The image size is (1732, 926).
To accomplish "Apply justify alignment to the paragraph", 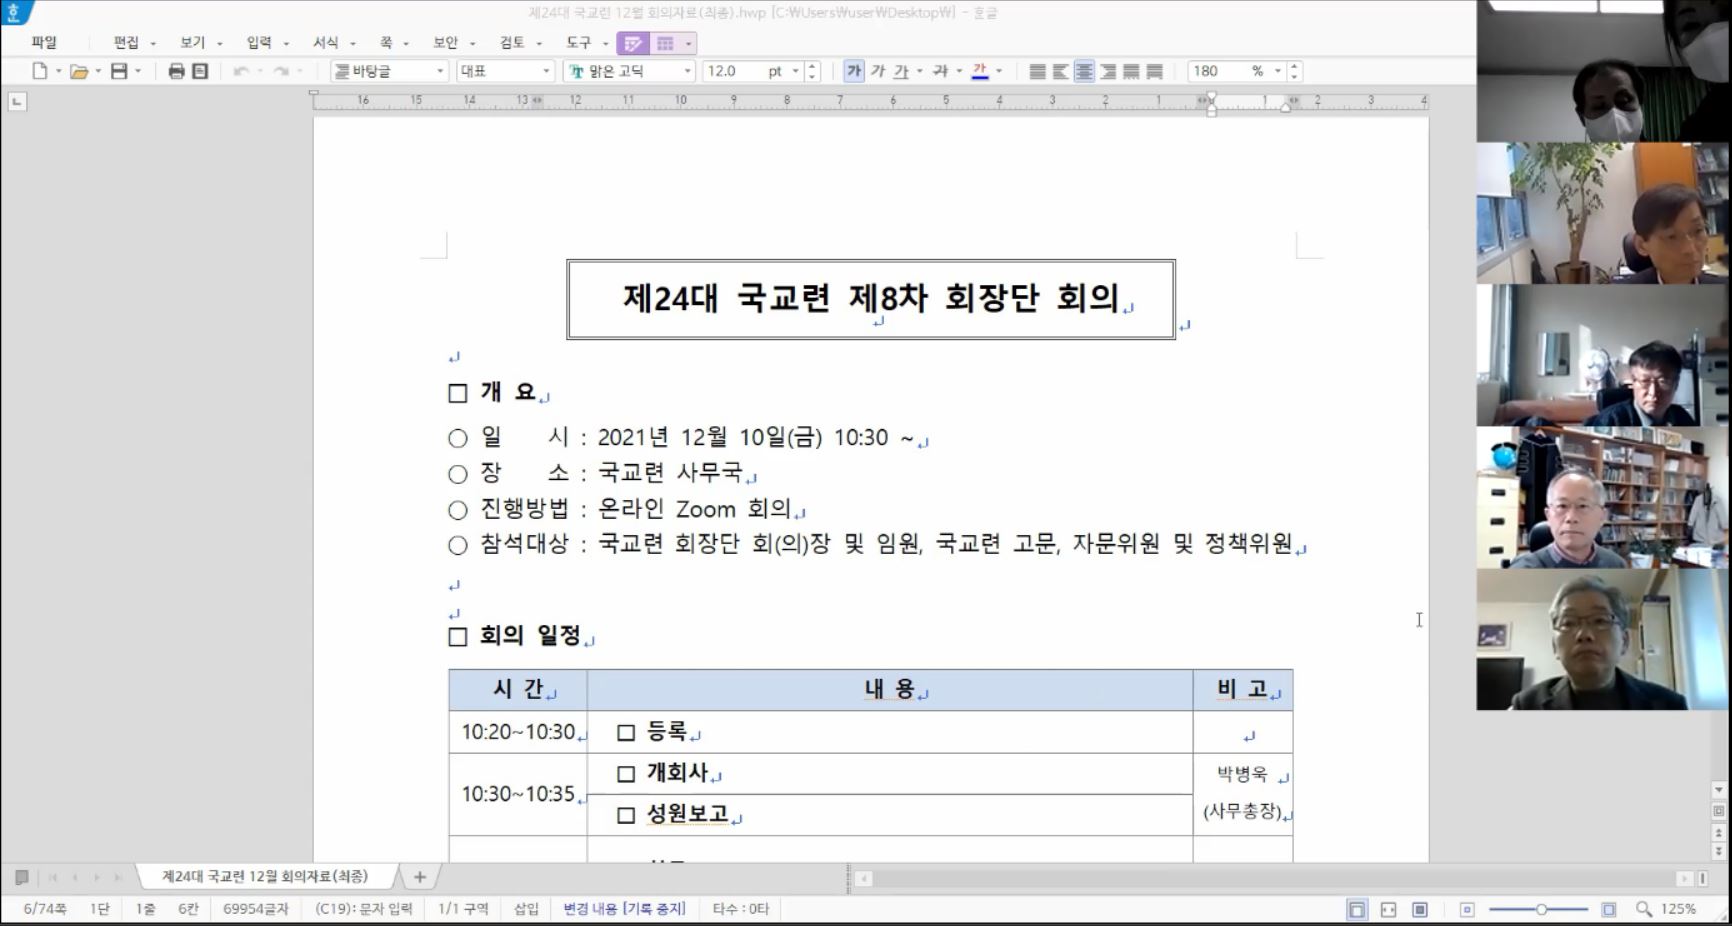I will (x=1038, y=71).
